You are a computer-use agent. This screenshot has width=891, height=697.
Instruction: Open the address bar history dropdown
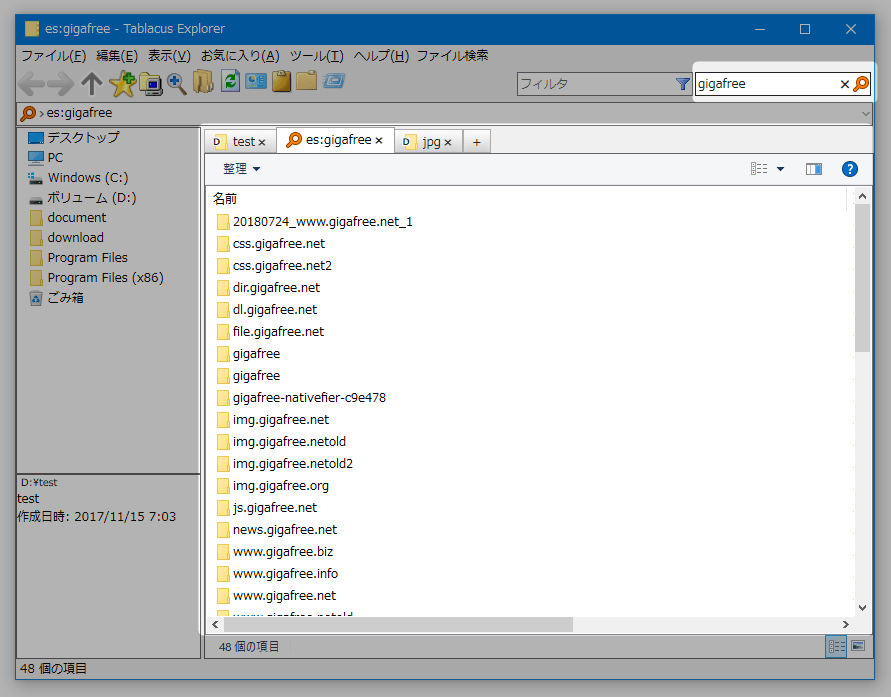tap(865, 114)
